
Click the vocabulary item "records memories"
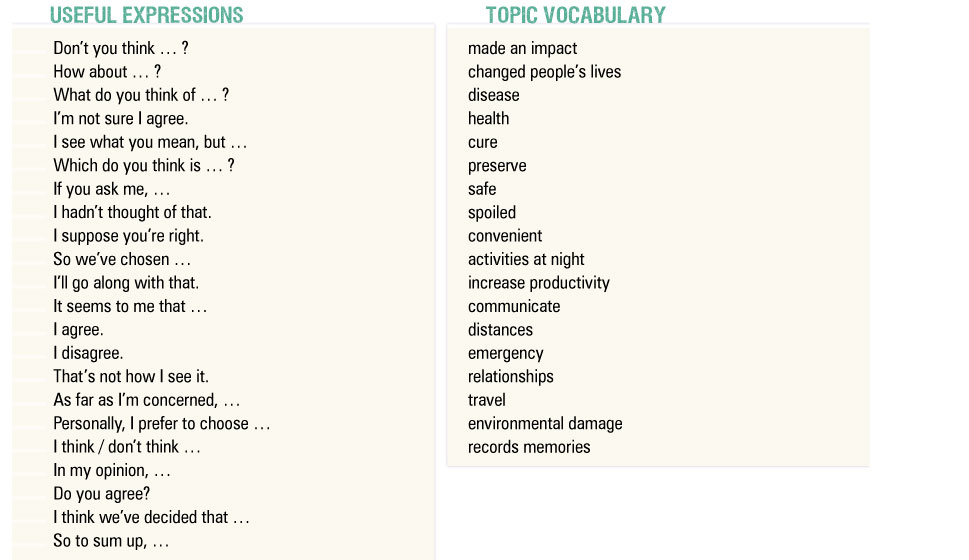tap(529, 447)
